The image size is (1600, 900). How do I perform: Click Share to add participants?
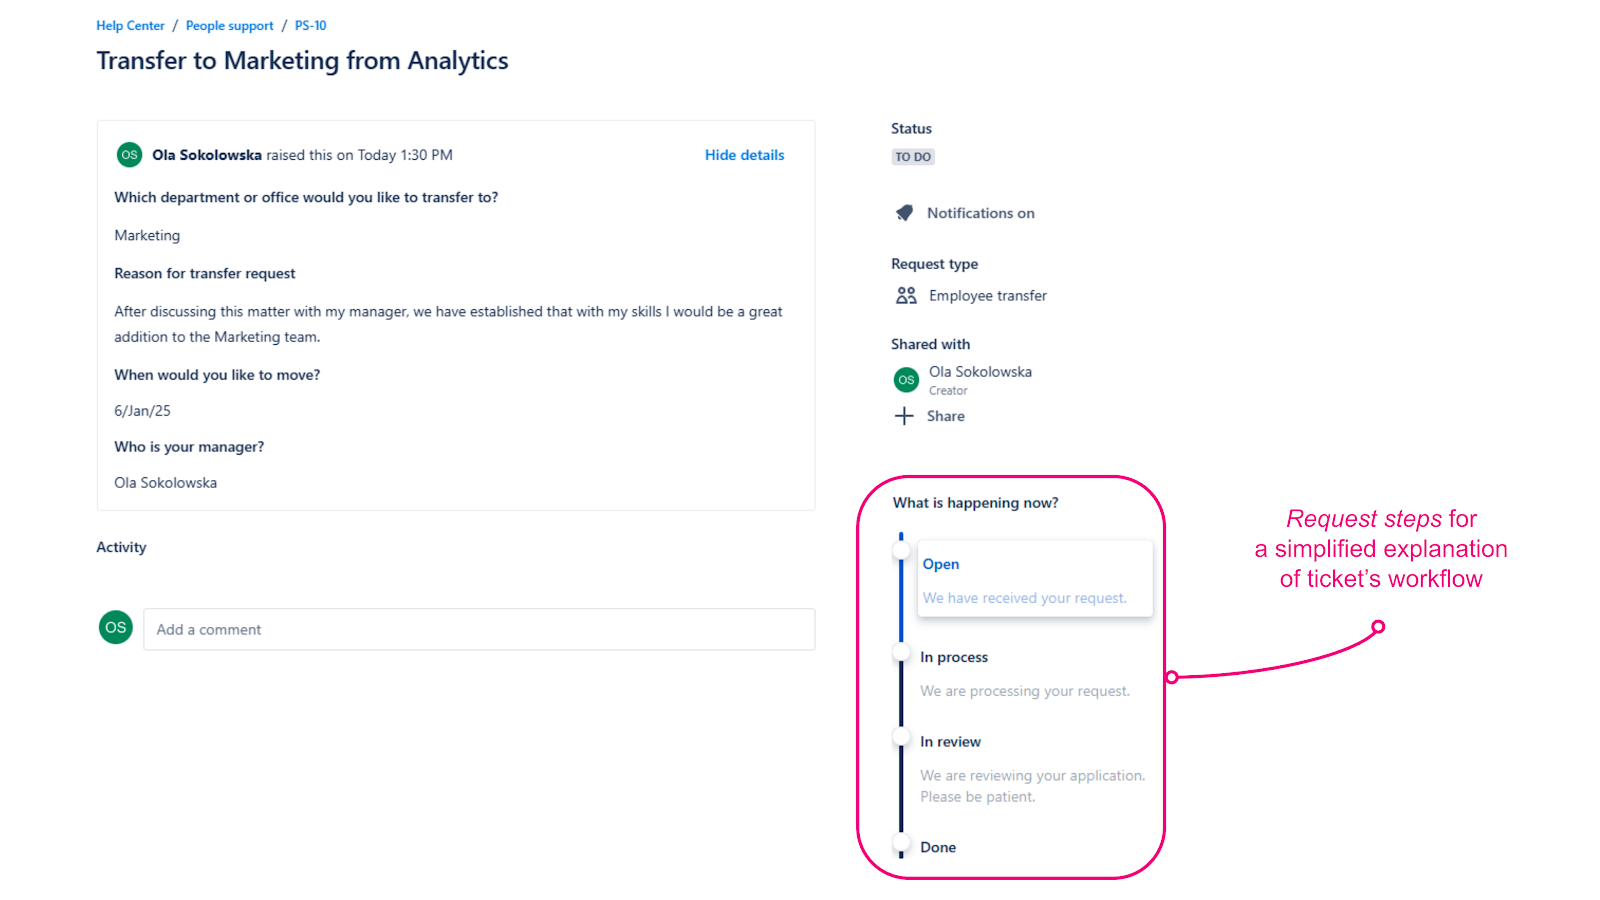(x=944, y=415)
